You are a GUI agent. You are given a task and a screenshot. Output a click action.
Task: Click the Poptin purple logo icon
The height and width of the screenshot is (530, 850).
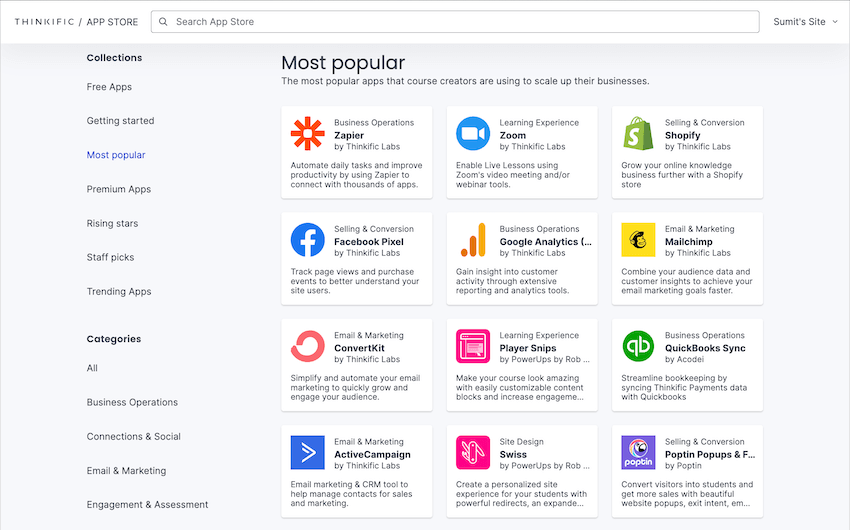638,453
